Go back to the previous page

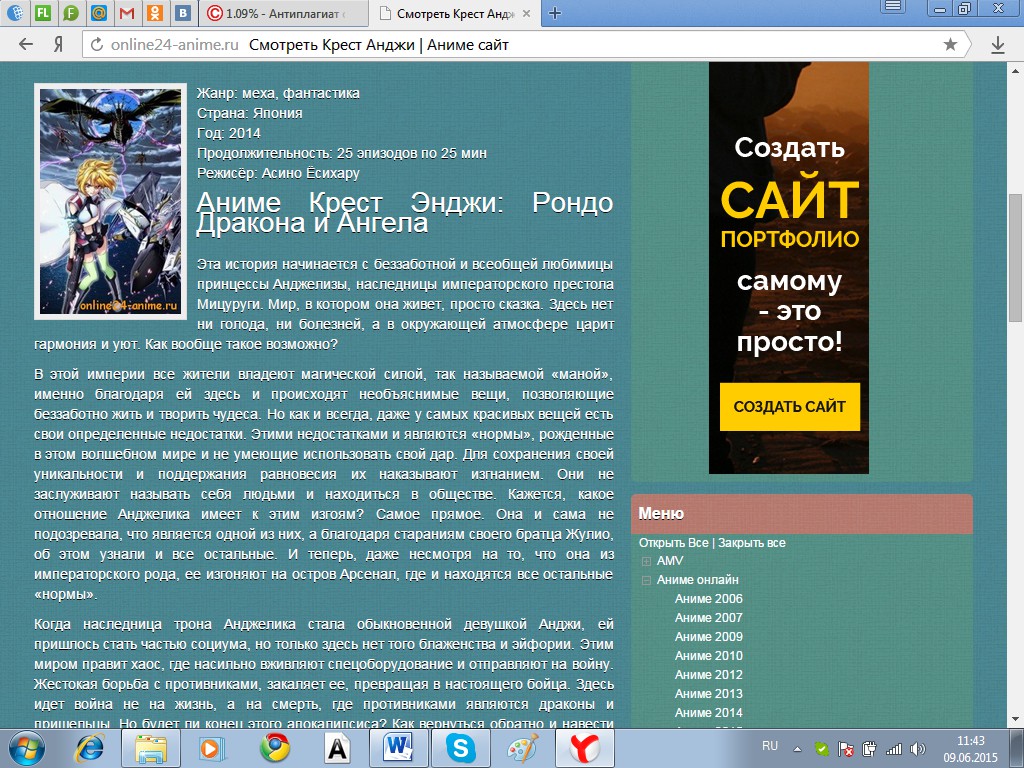pos(25,44)
